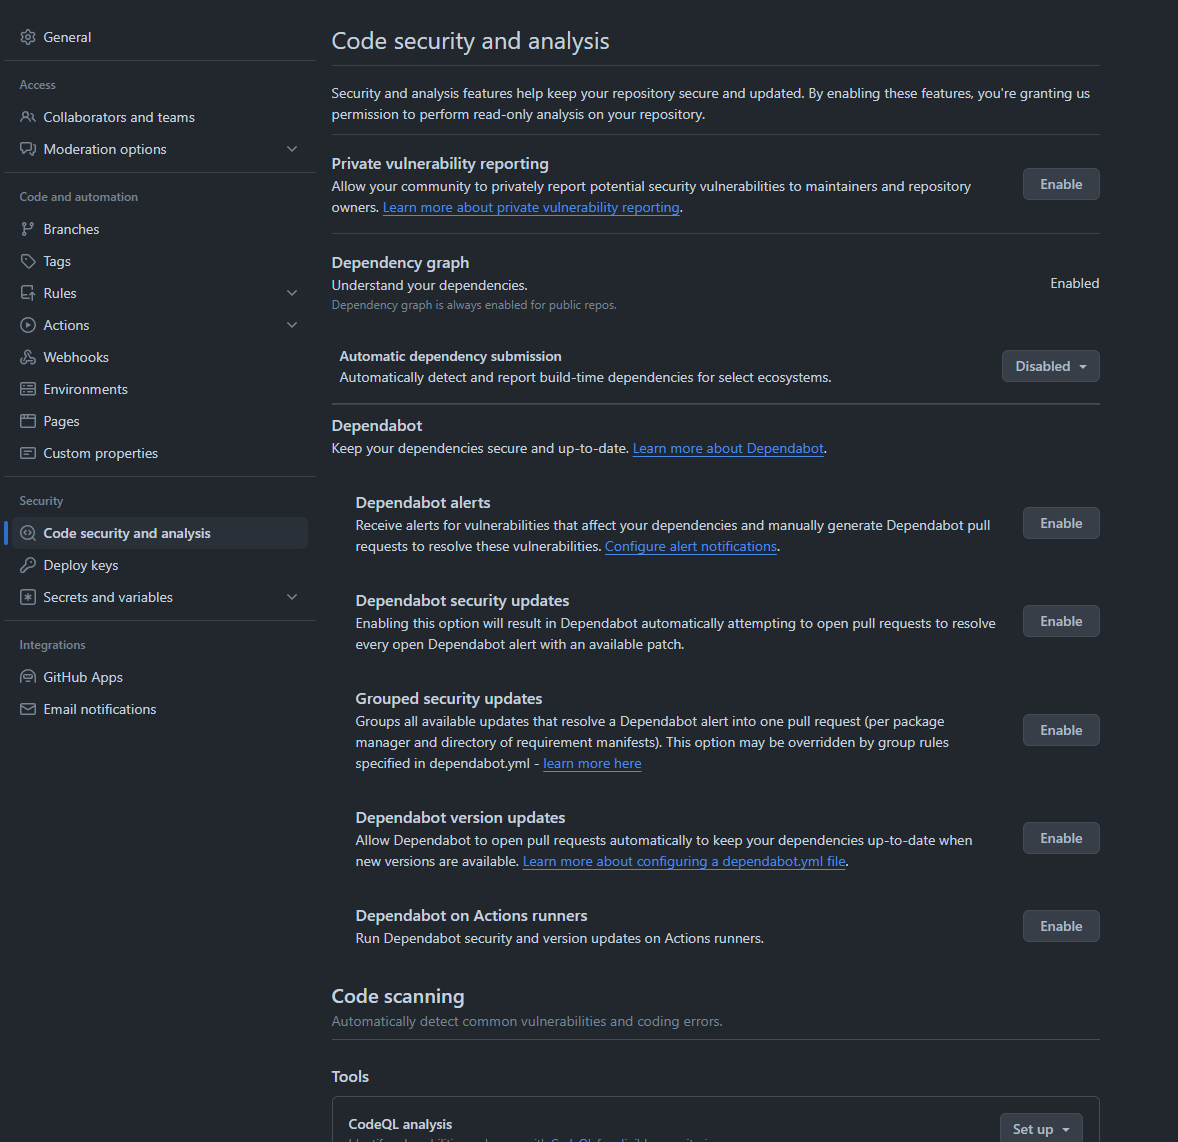1178x1142 pixels.
Task: Enable Grouped security updates
Action: tap(1061, 730)
